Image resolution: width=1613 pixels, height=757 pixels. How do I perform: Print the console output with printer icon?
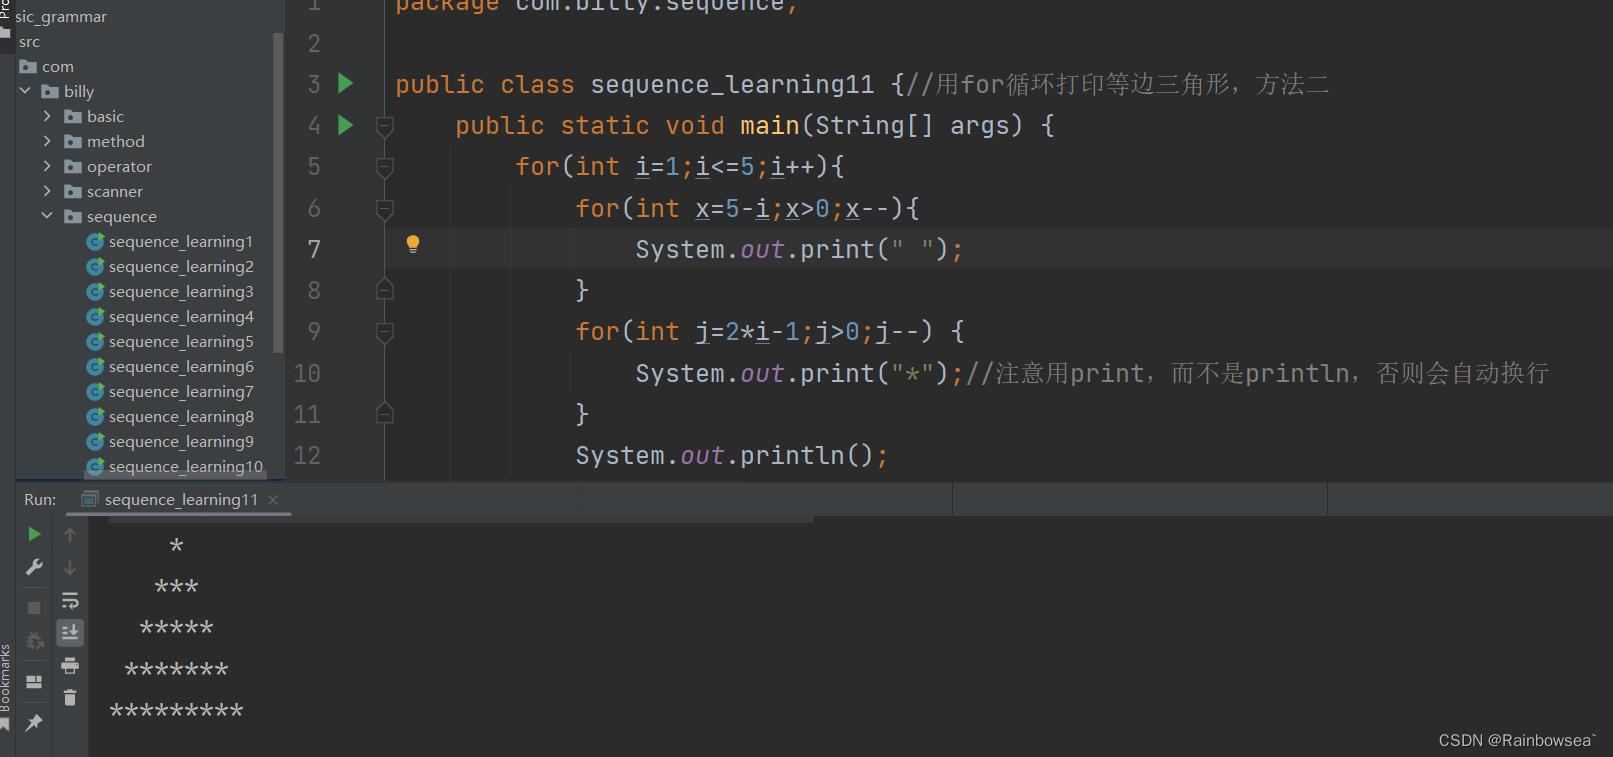70,665
